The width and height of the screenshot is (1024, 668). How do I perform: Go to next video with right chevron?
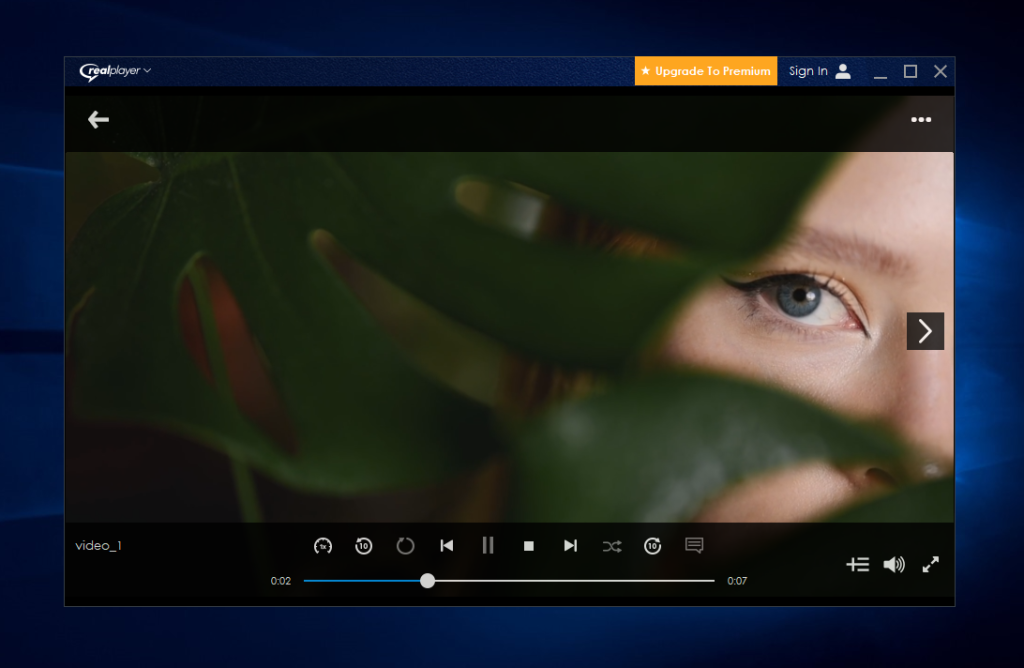pos(925,331)
